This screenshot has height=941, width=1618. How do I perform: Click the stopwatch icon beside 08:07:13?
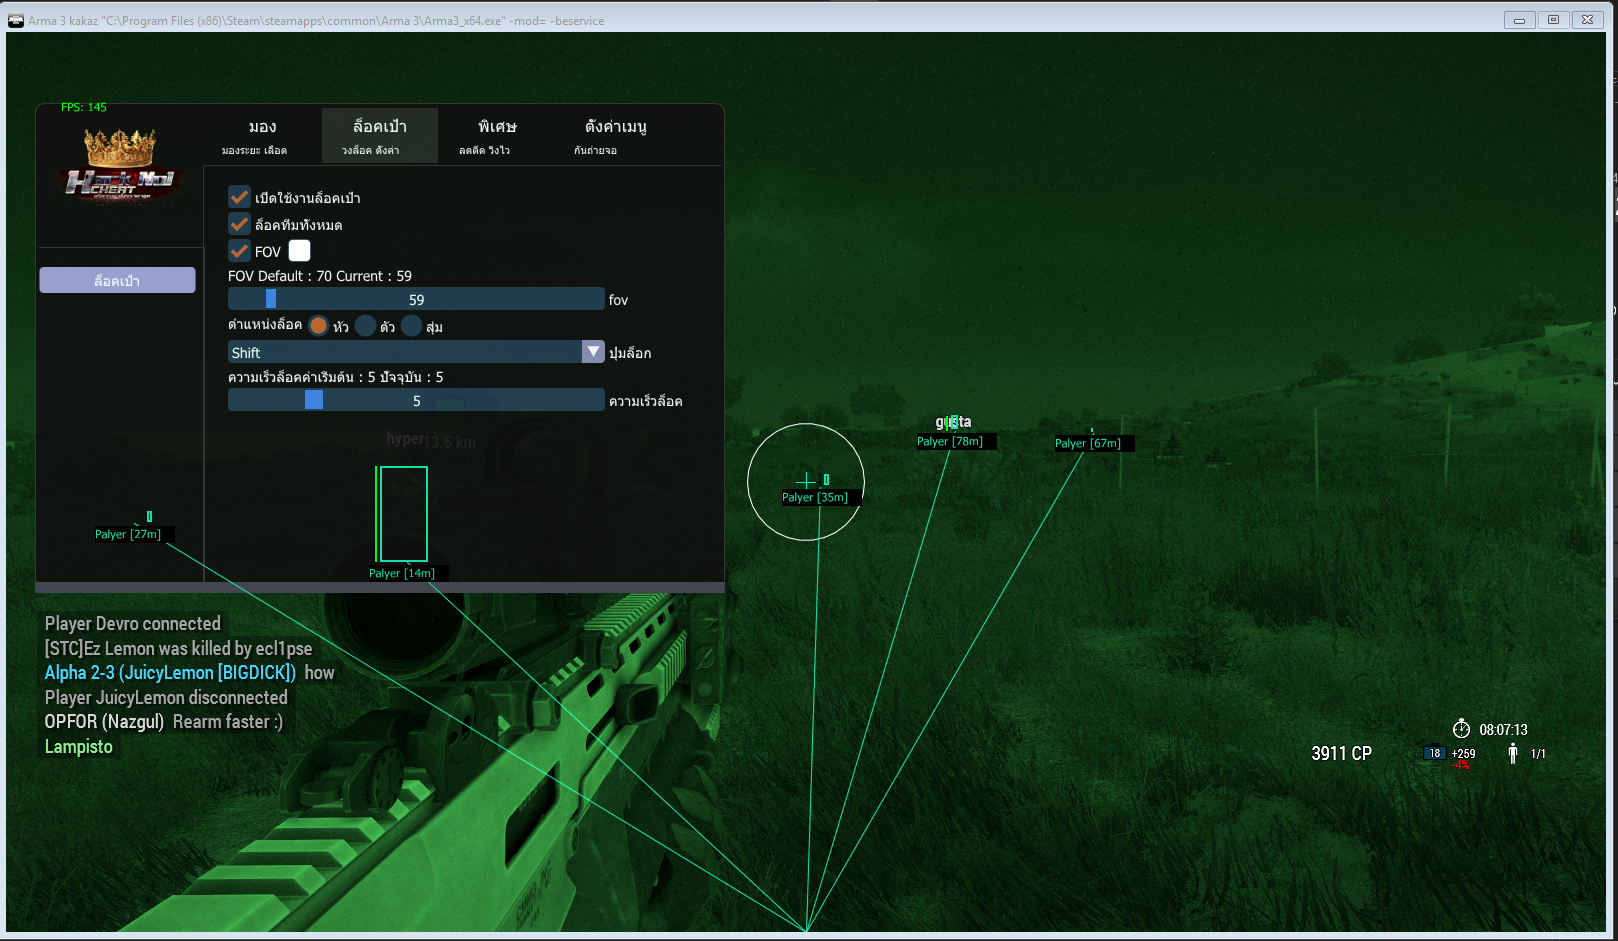pyautogui.click(x=1461, y=729)
